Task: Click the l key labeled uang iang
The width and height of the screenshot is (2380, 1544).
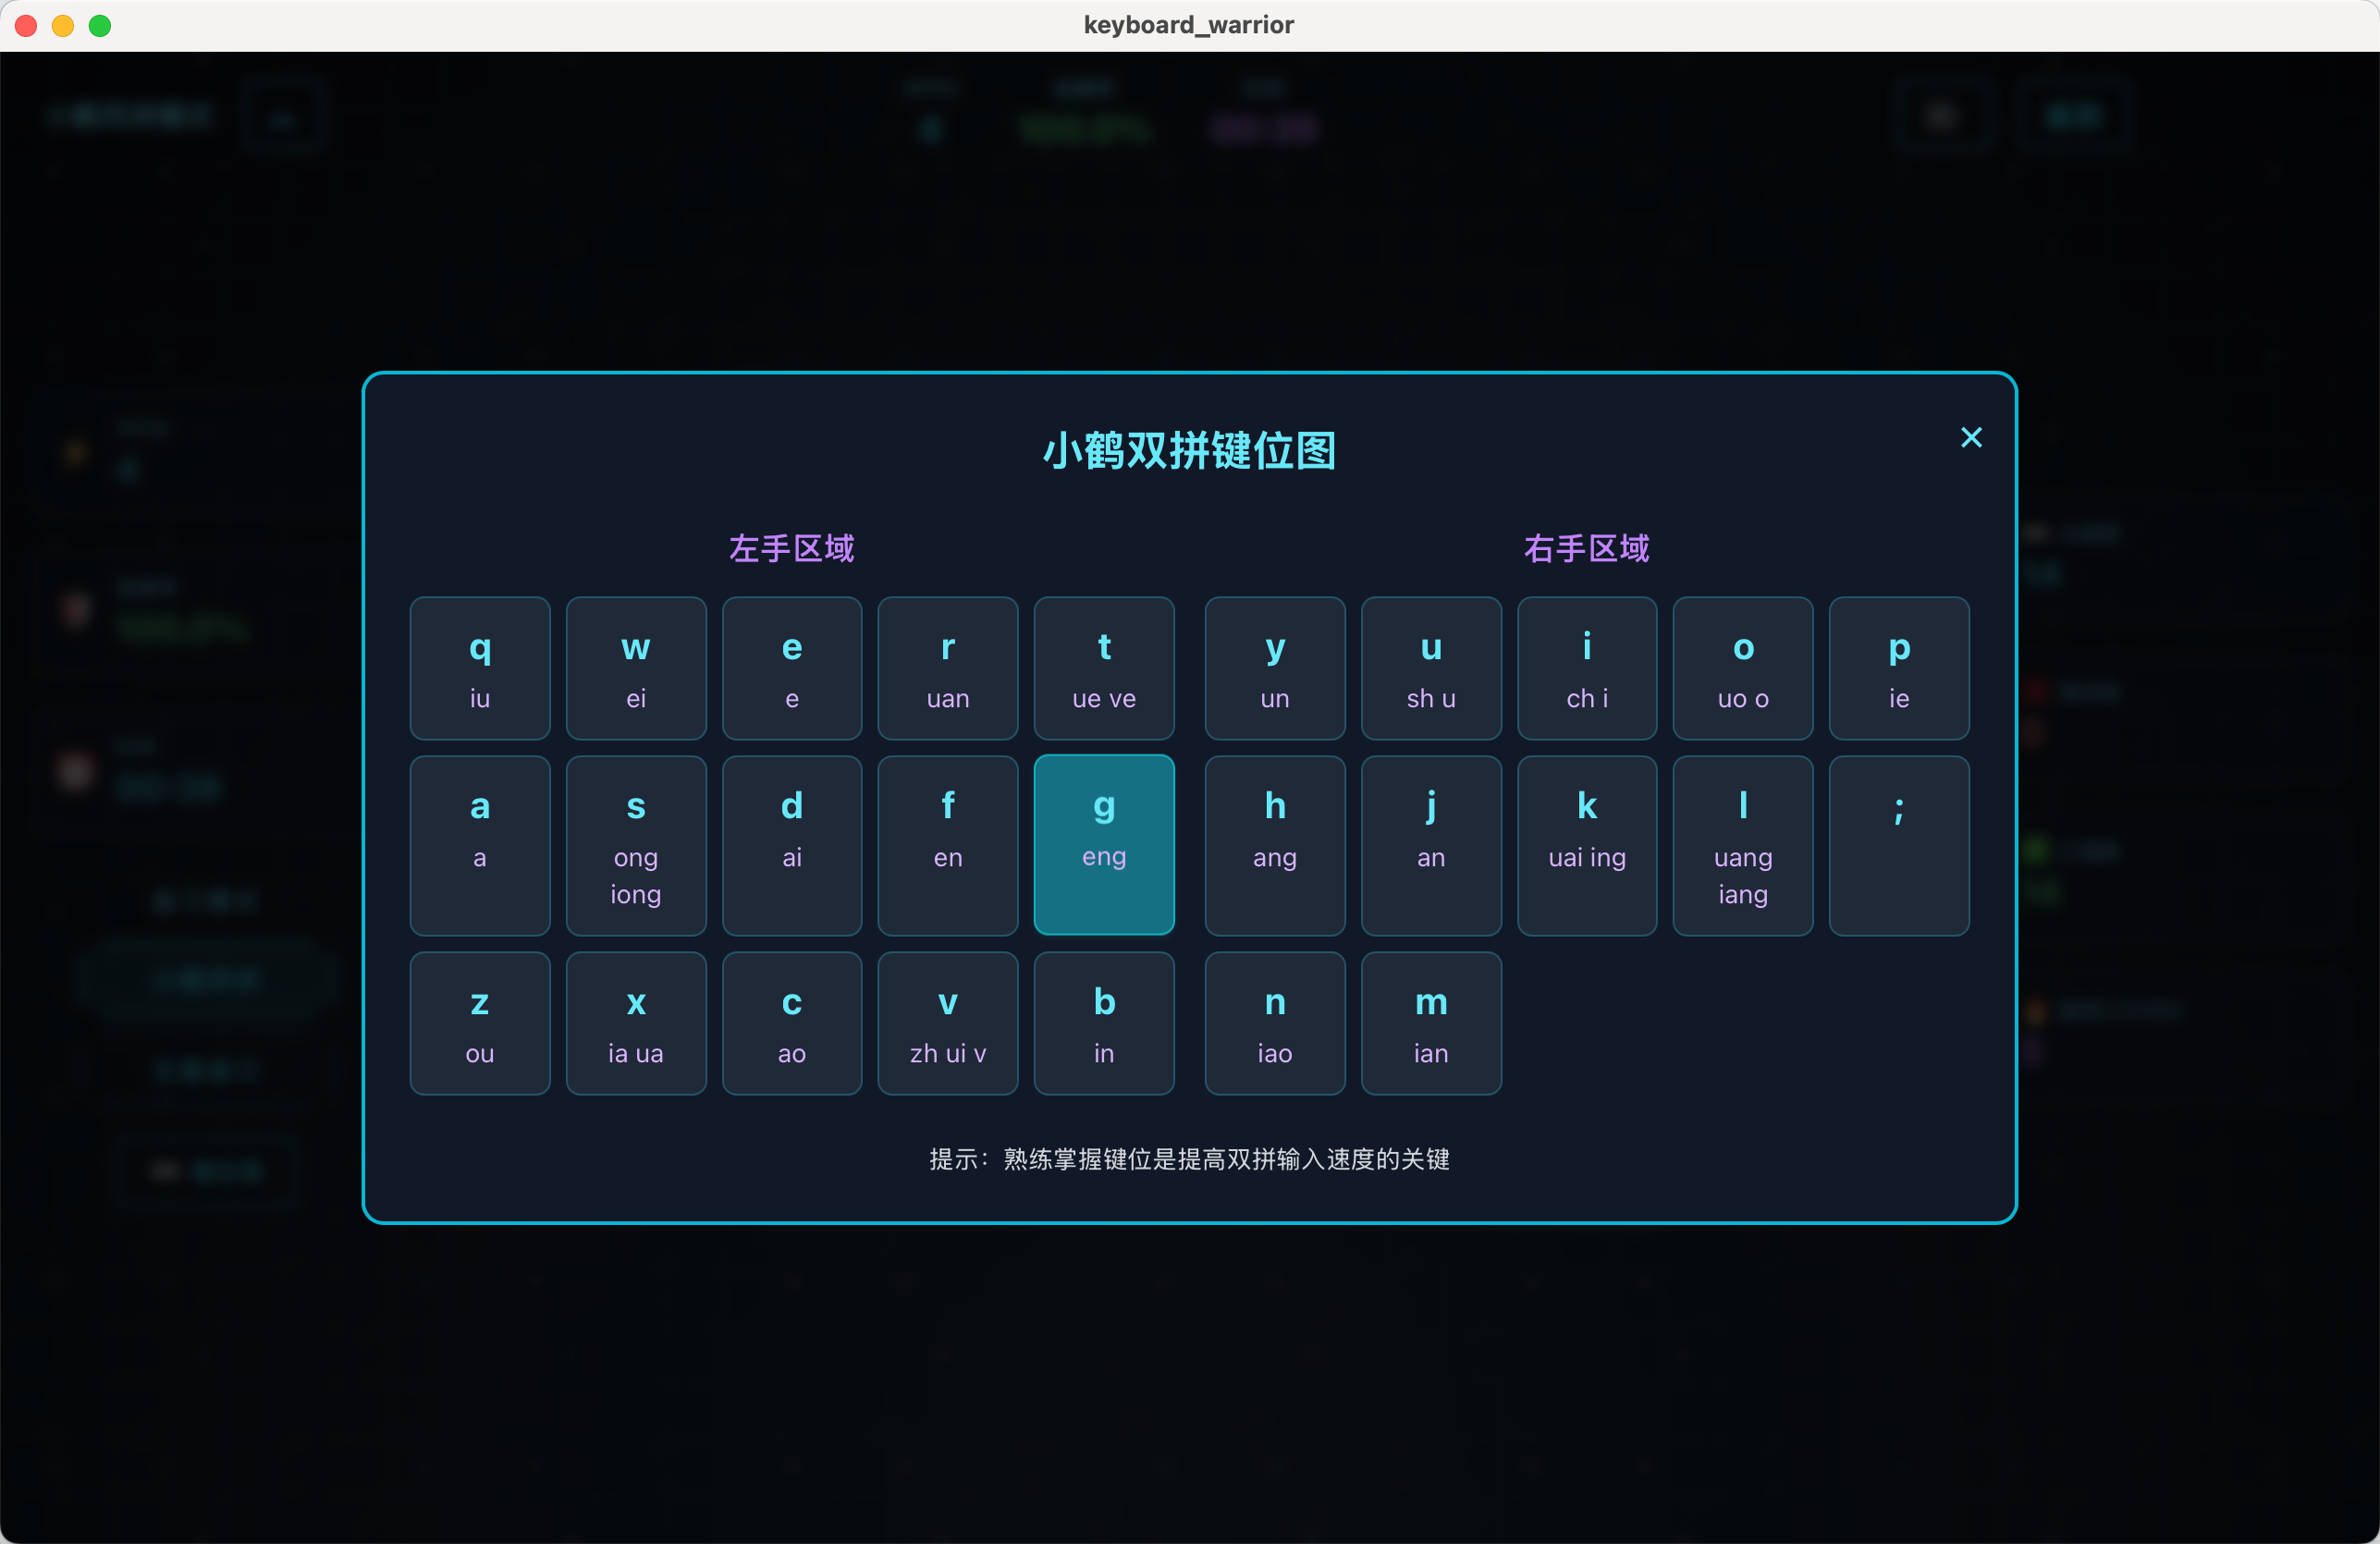Action: (1742, 845)
